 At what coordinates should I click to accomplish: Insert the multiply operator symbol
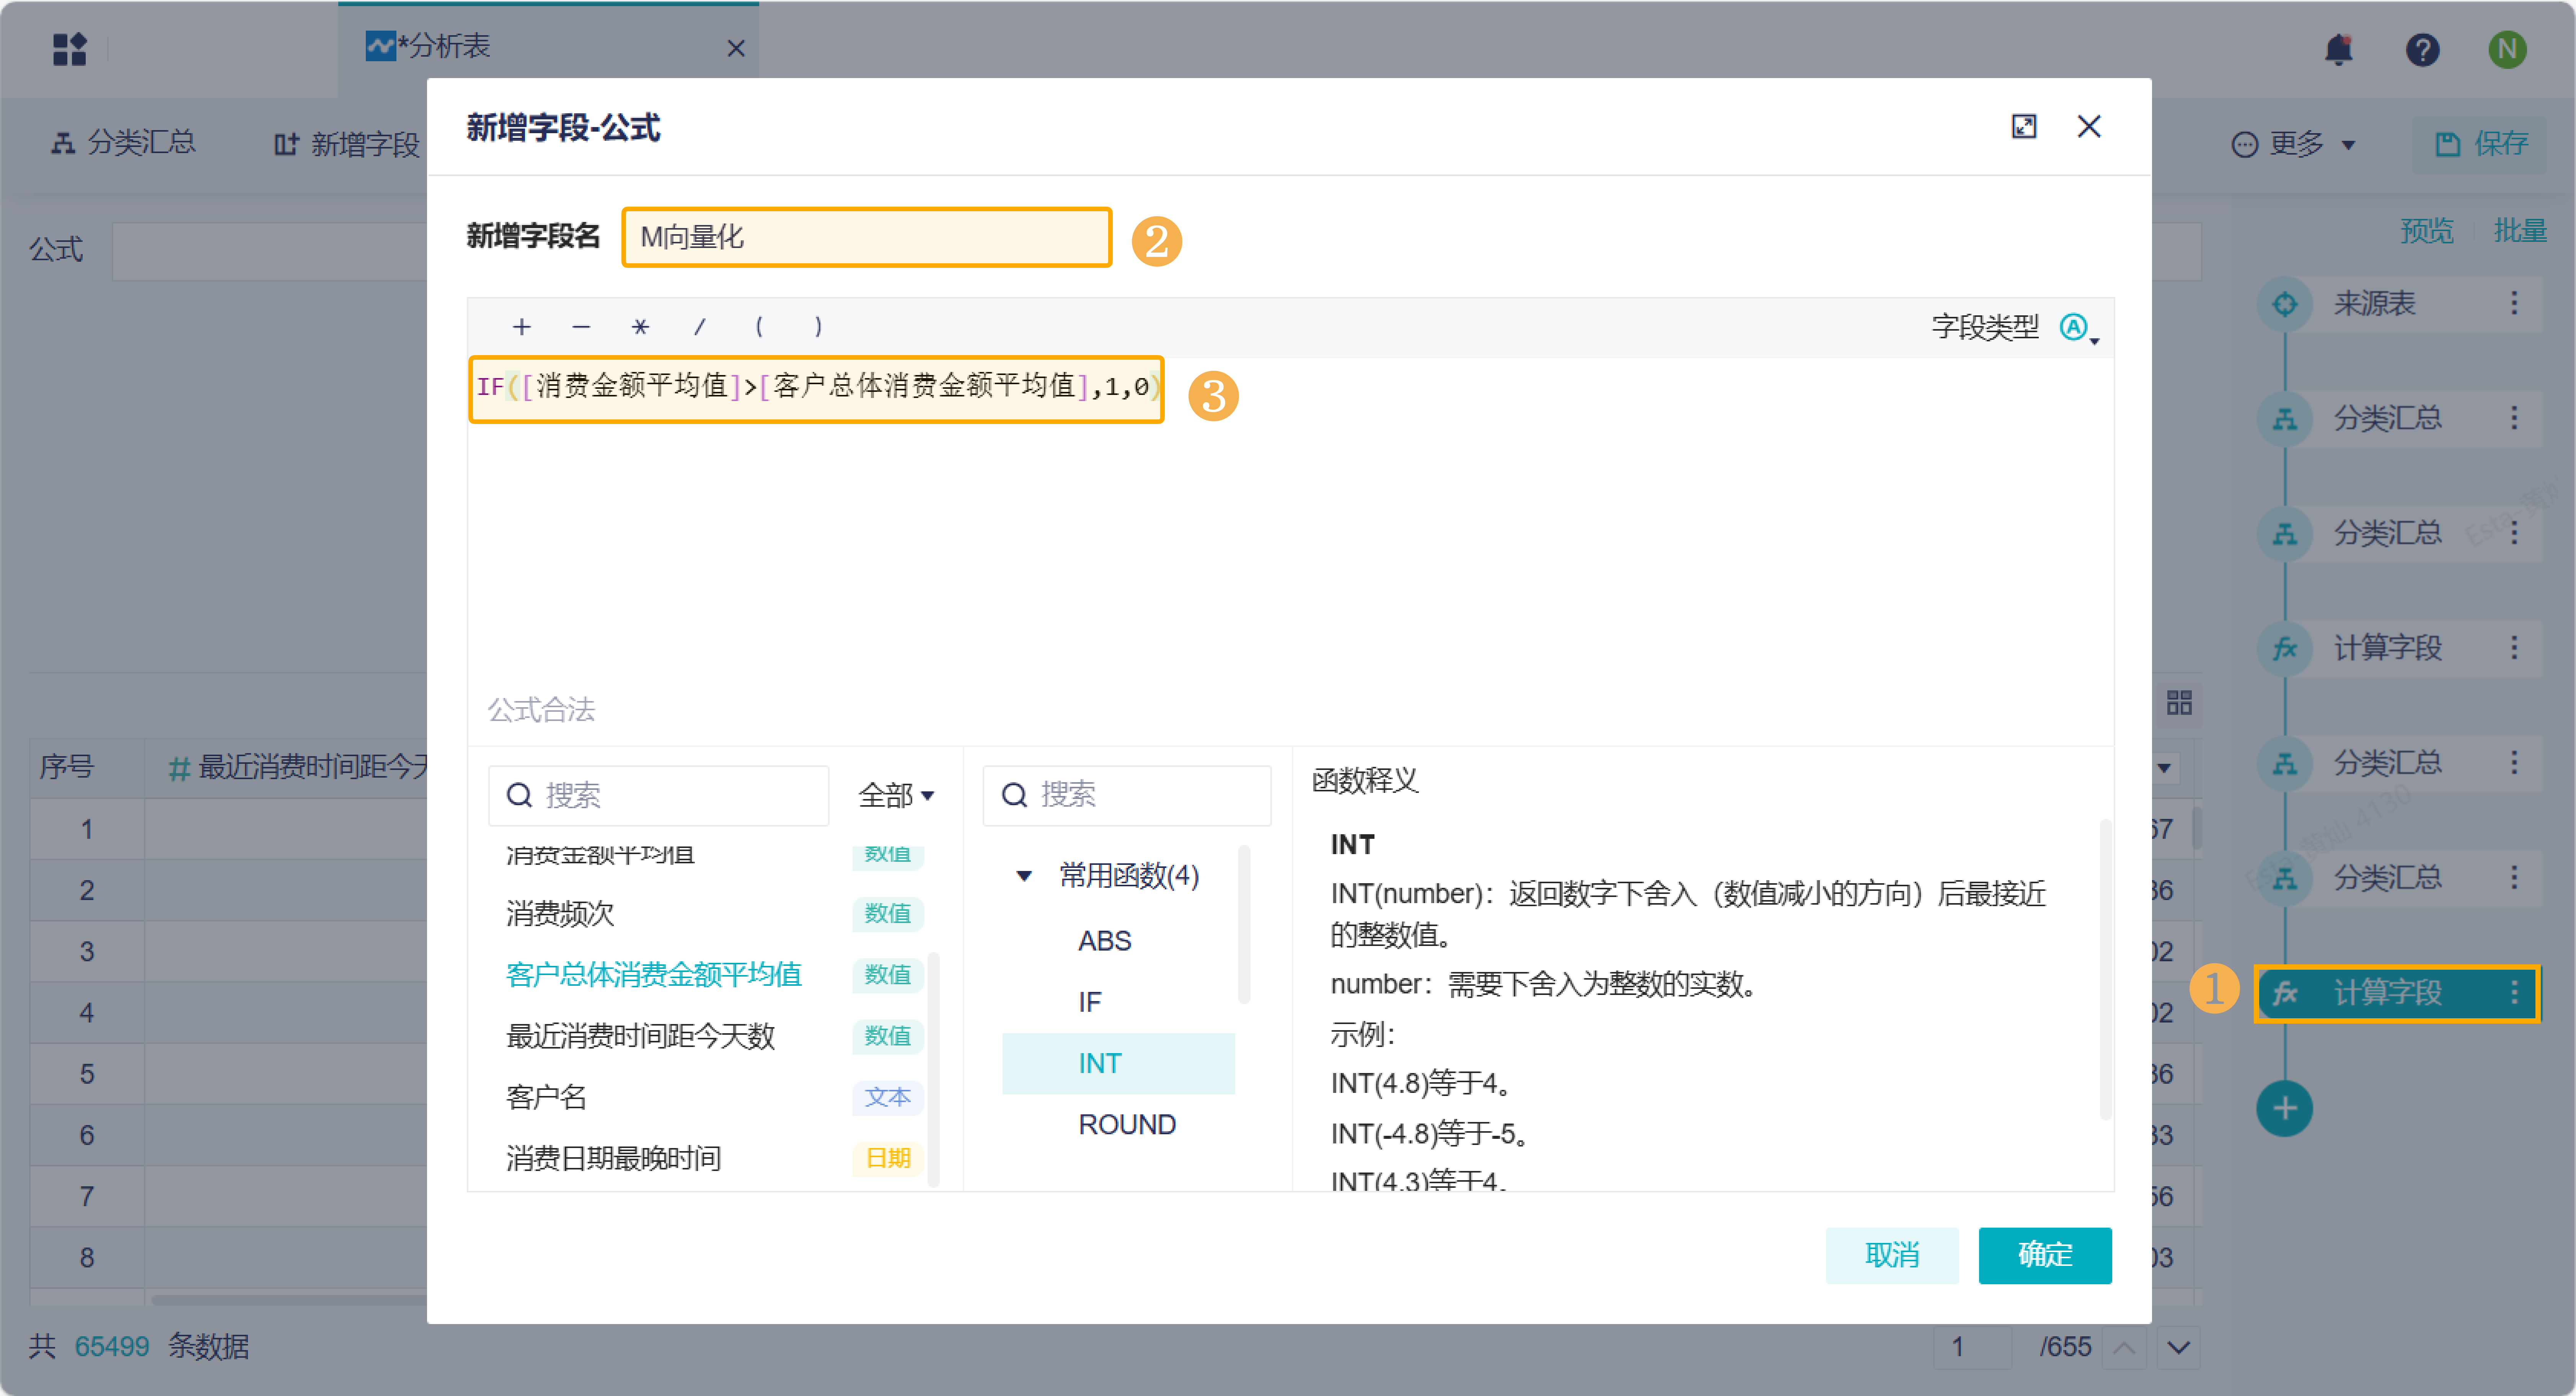click(x=640, y=327)
